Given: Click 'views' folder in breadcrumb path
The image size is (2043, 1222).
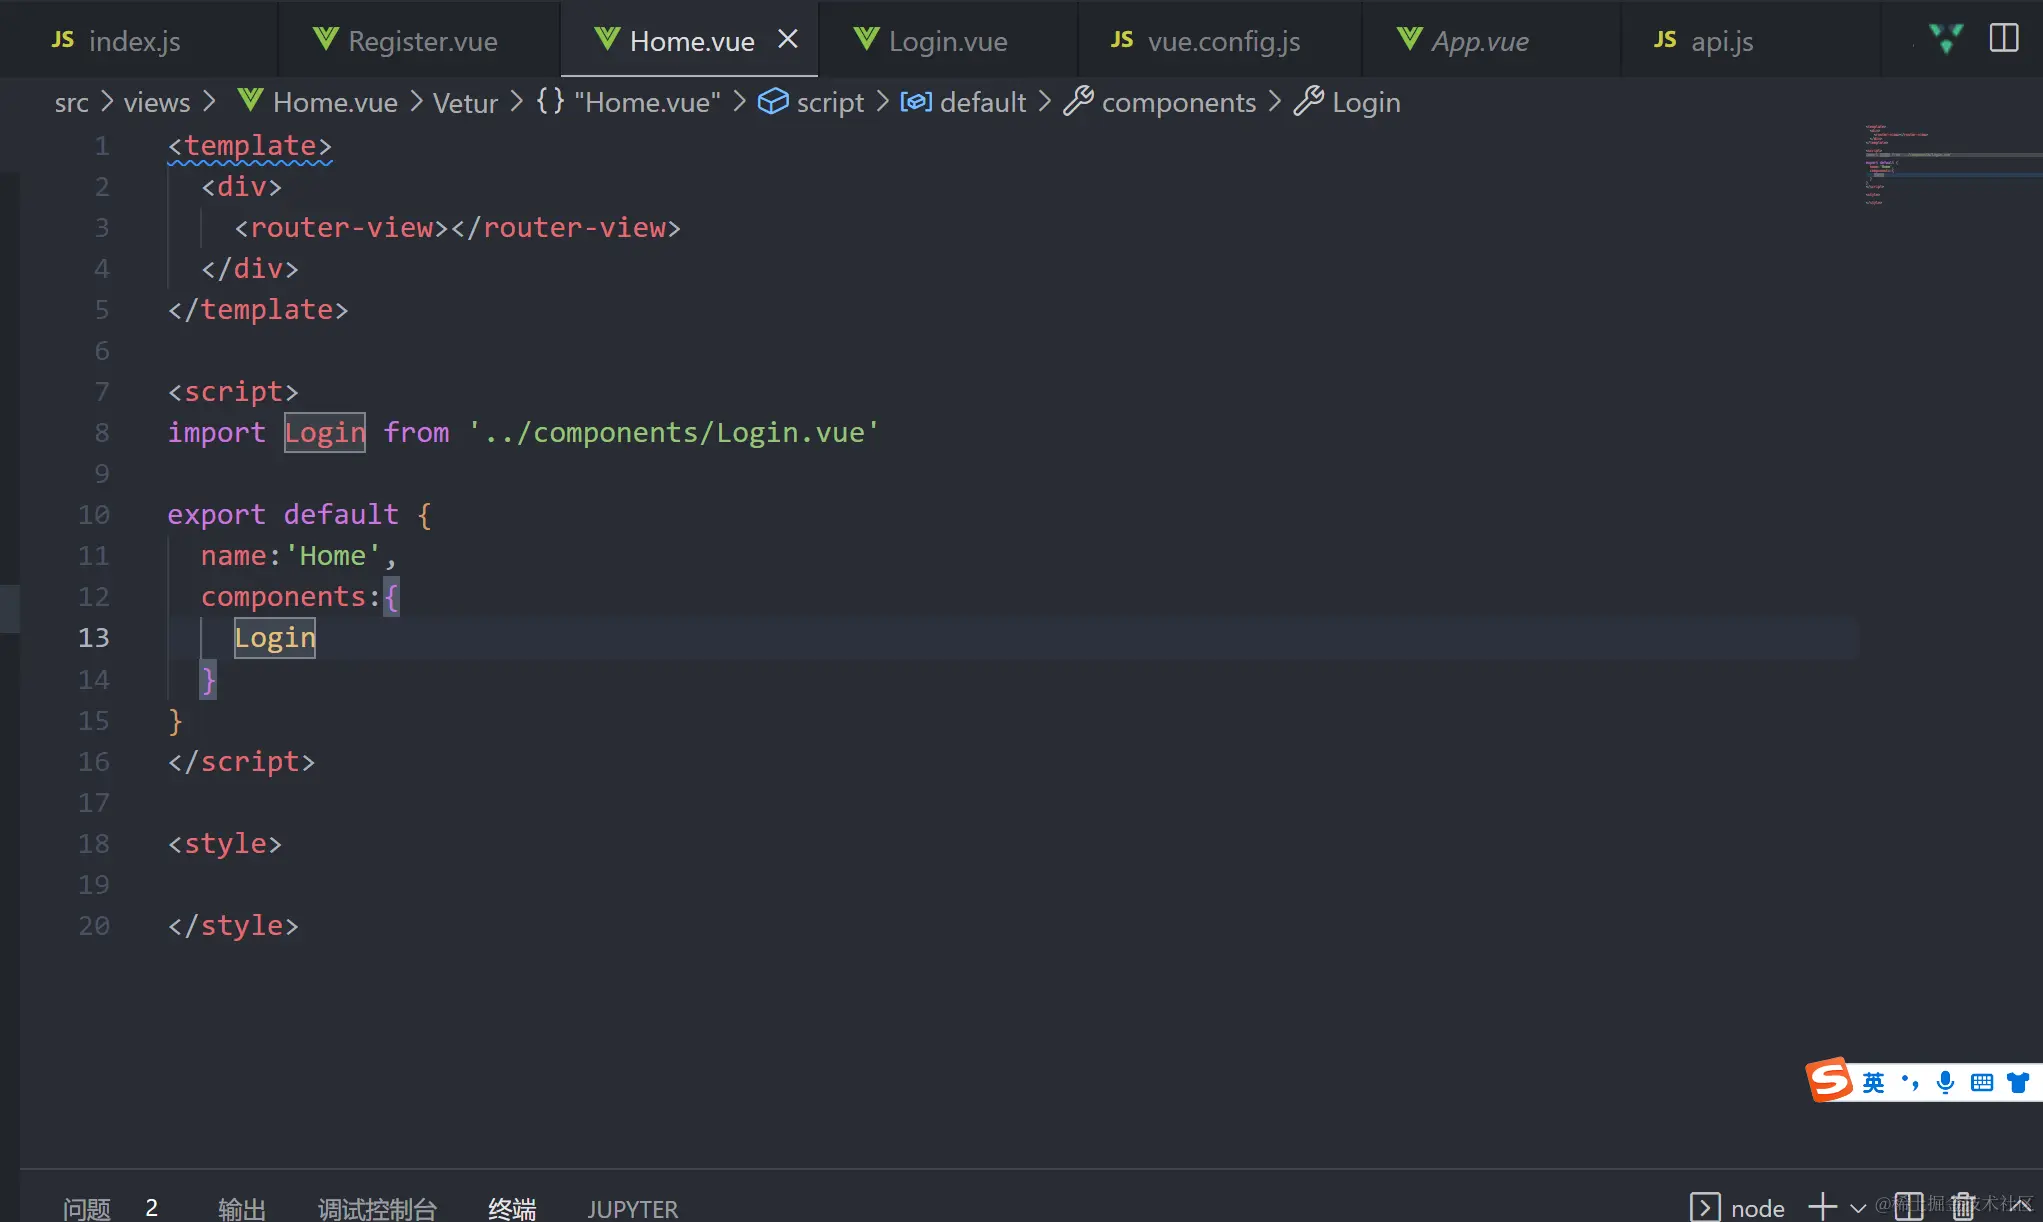Looking at the screenshot, I should click(x=156, y=102).
